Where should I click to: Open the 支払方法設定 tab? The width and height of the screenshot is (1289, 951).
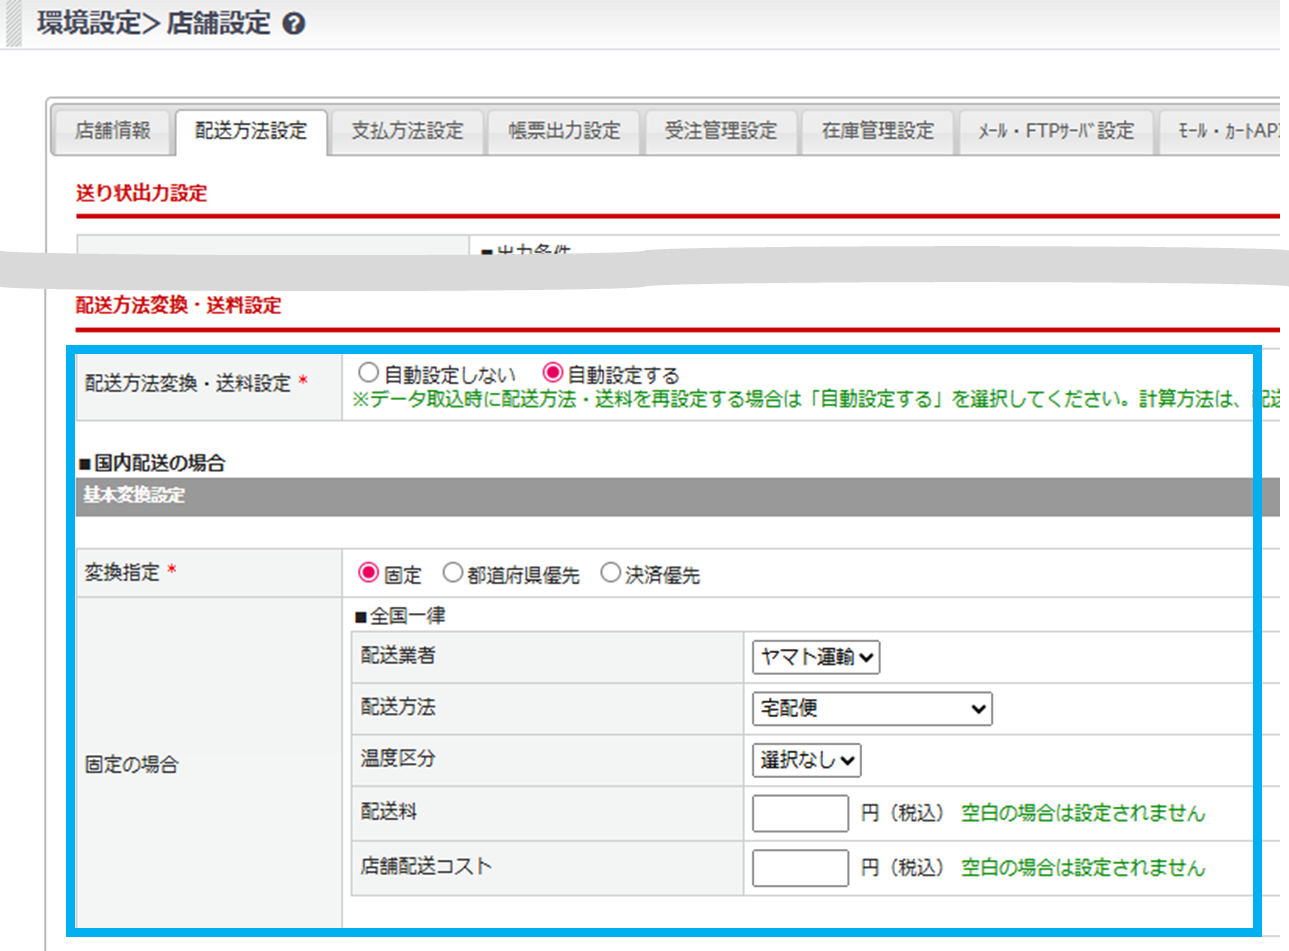point(407,131)
